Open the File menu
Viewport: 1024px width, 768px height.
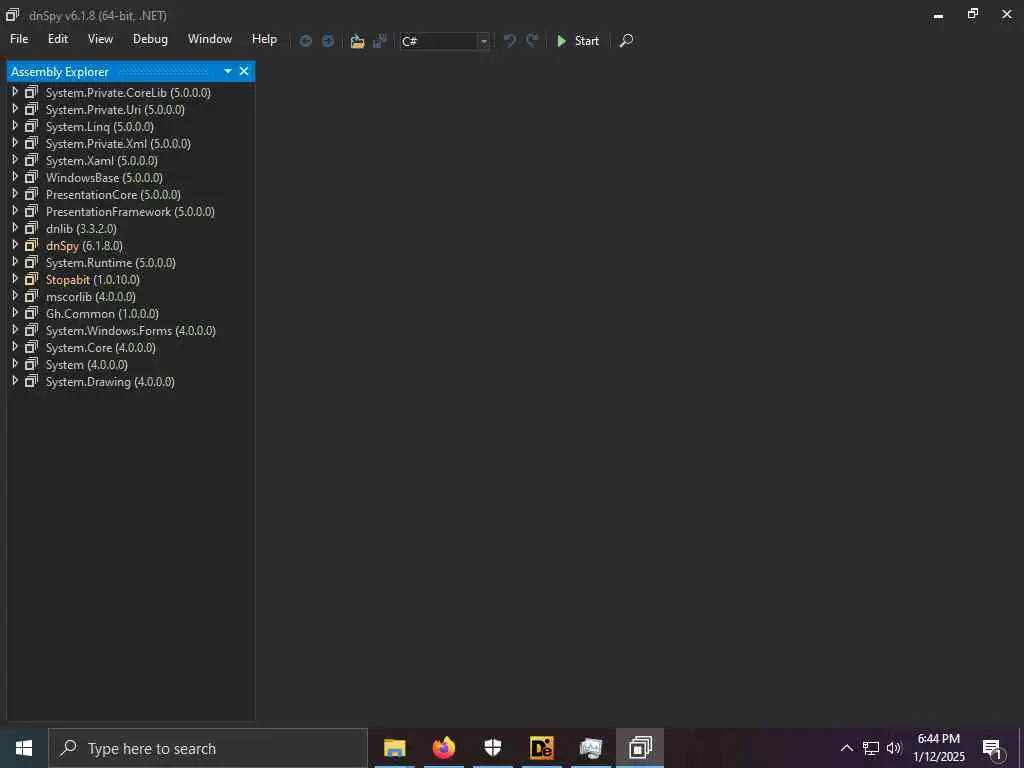(19, 39)
